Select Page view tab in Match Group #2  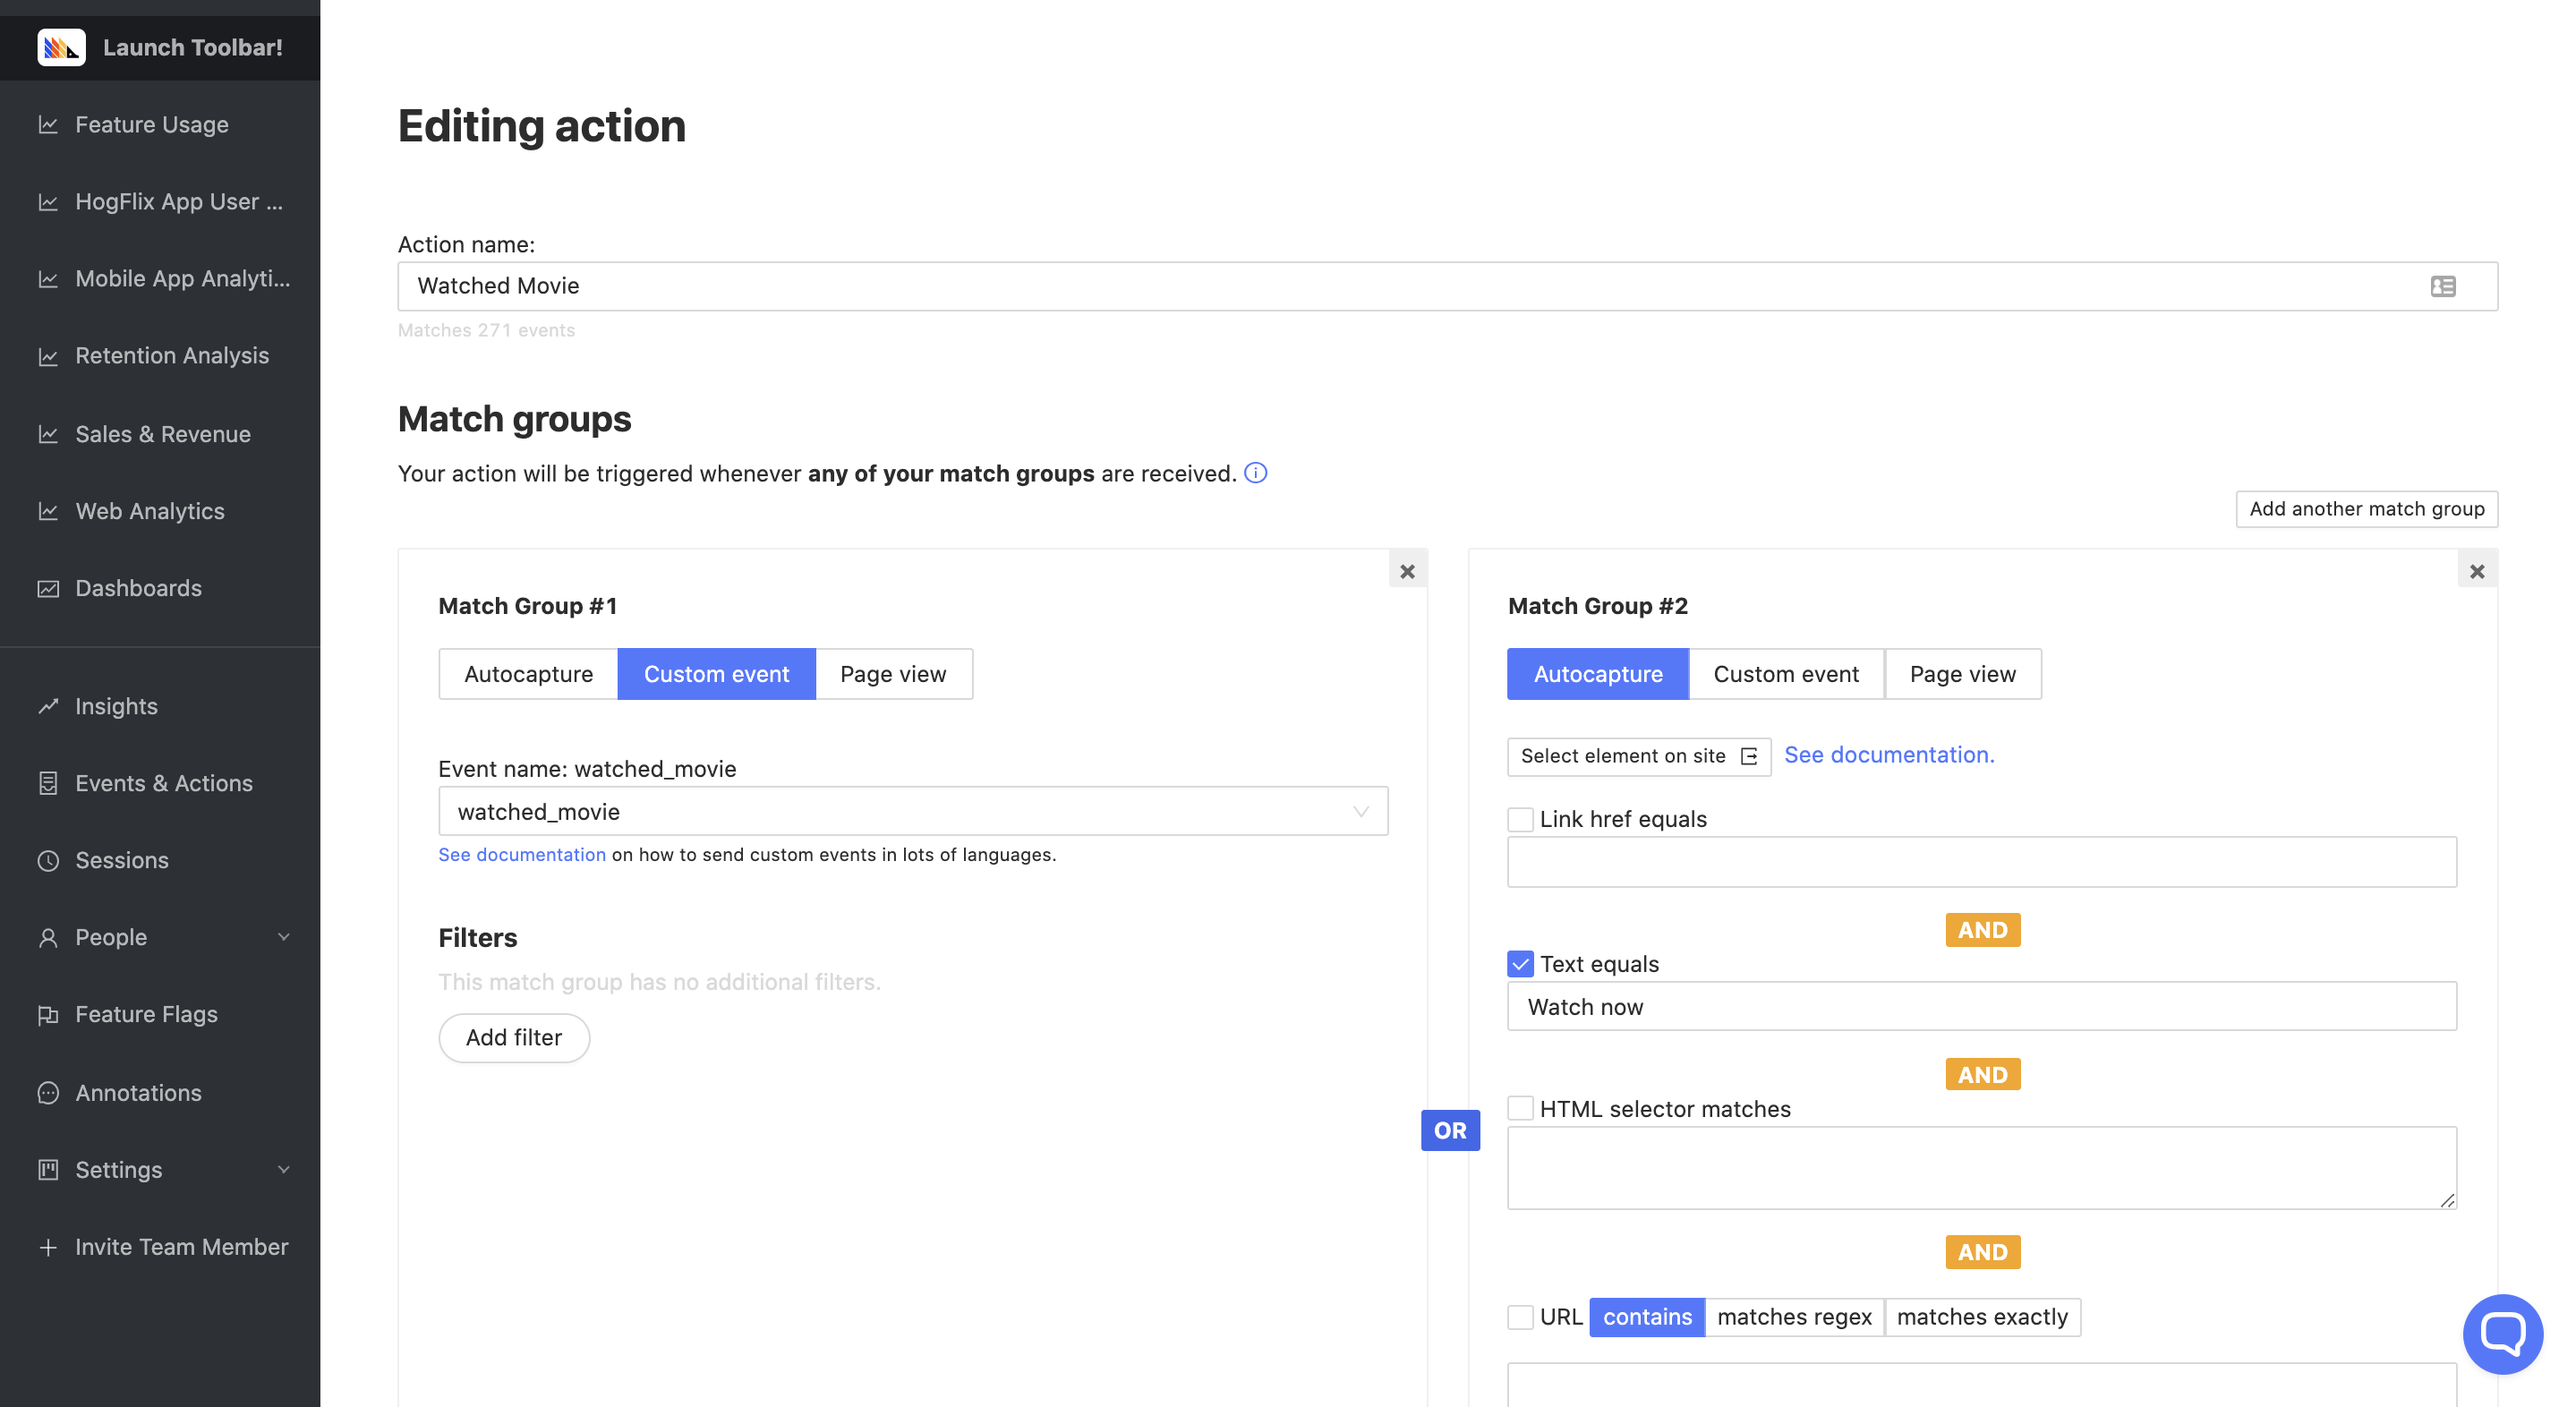(x=1962, y=674)
